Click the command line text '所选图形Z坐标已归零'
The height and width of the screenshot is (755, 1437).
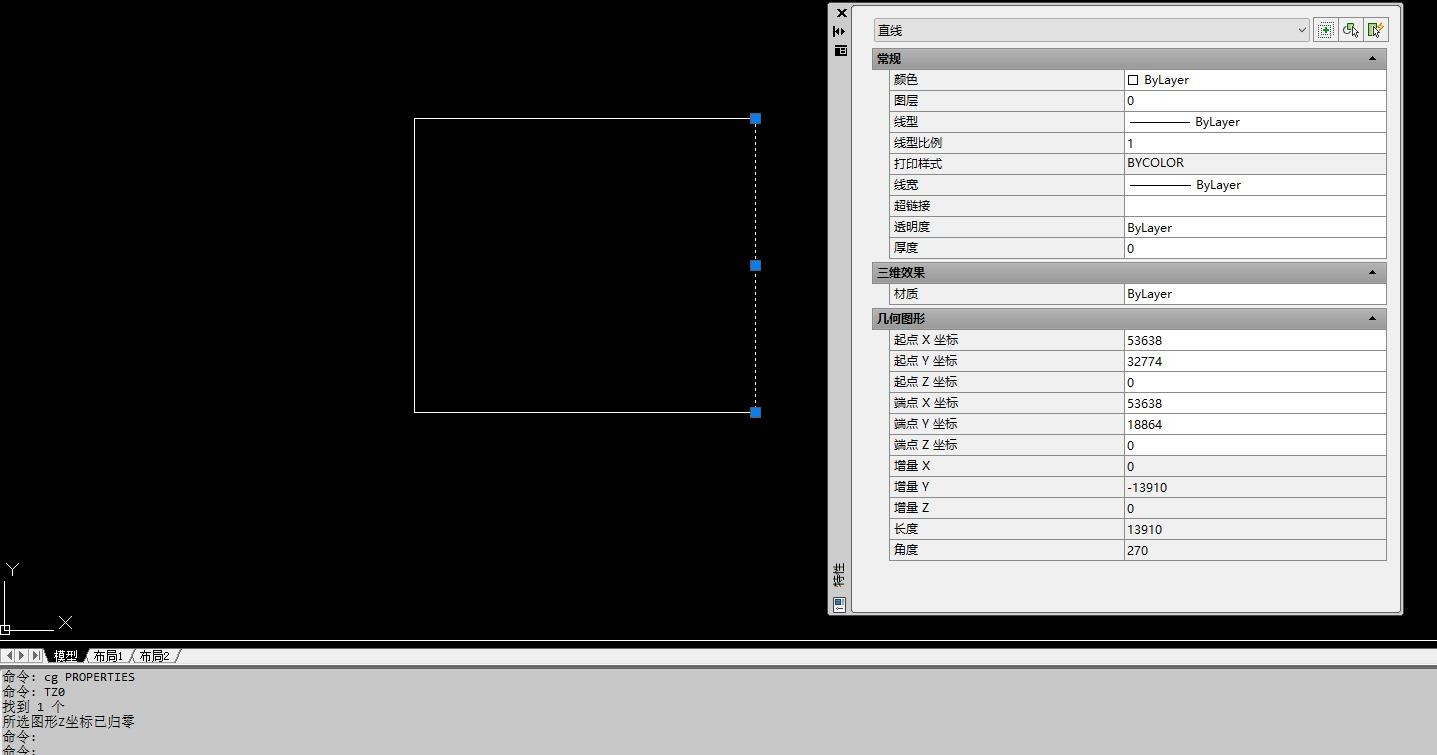click(x=68, y=721)
